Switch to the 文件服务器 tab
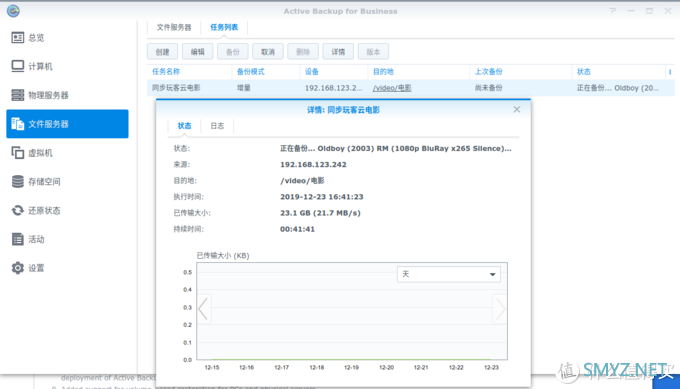Image resolution: width=680 pixels, height=389 pixels. click(174, 27)
